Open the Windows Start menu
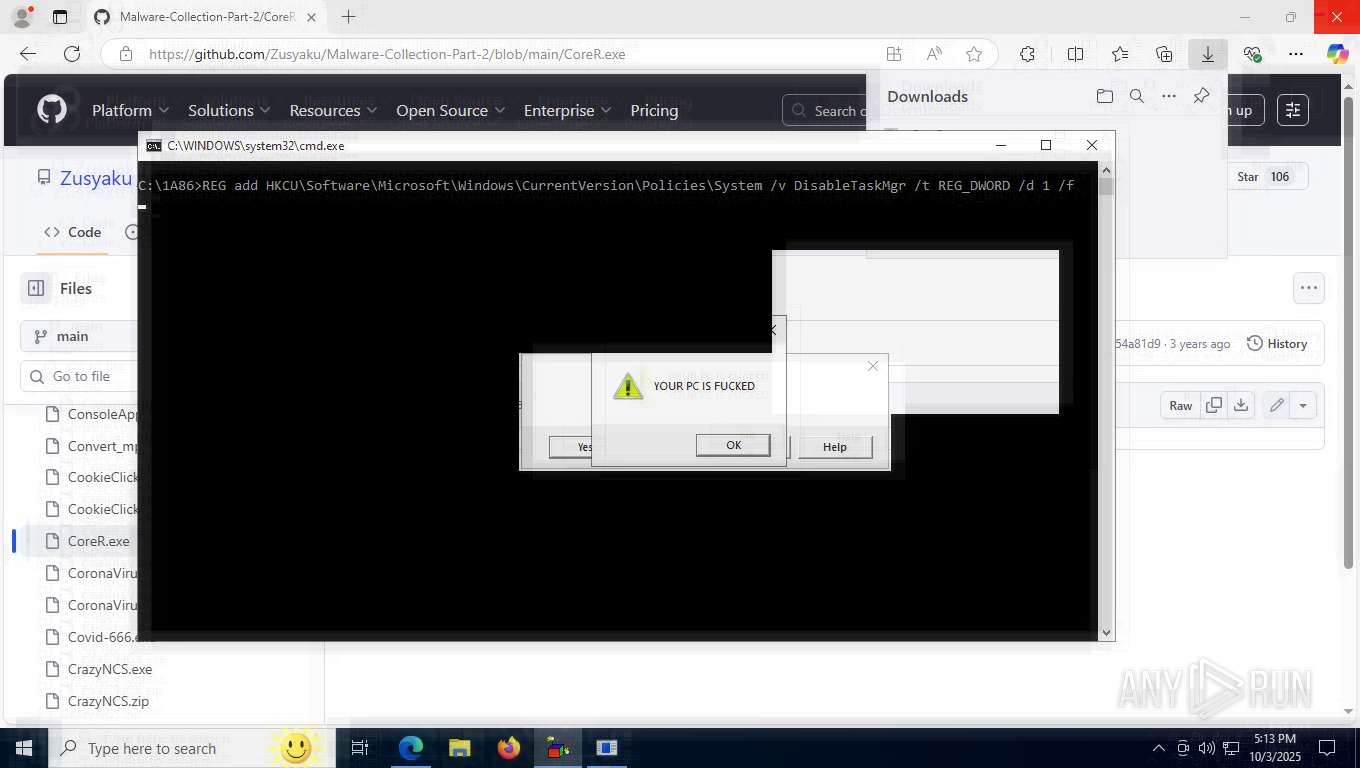The height and width of the screenshot is (768, 1360). tap(24, 748)
